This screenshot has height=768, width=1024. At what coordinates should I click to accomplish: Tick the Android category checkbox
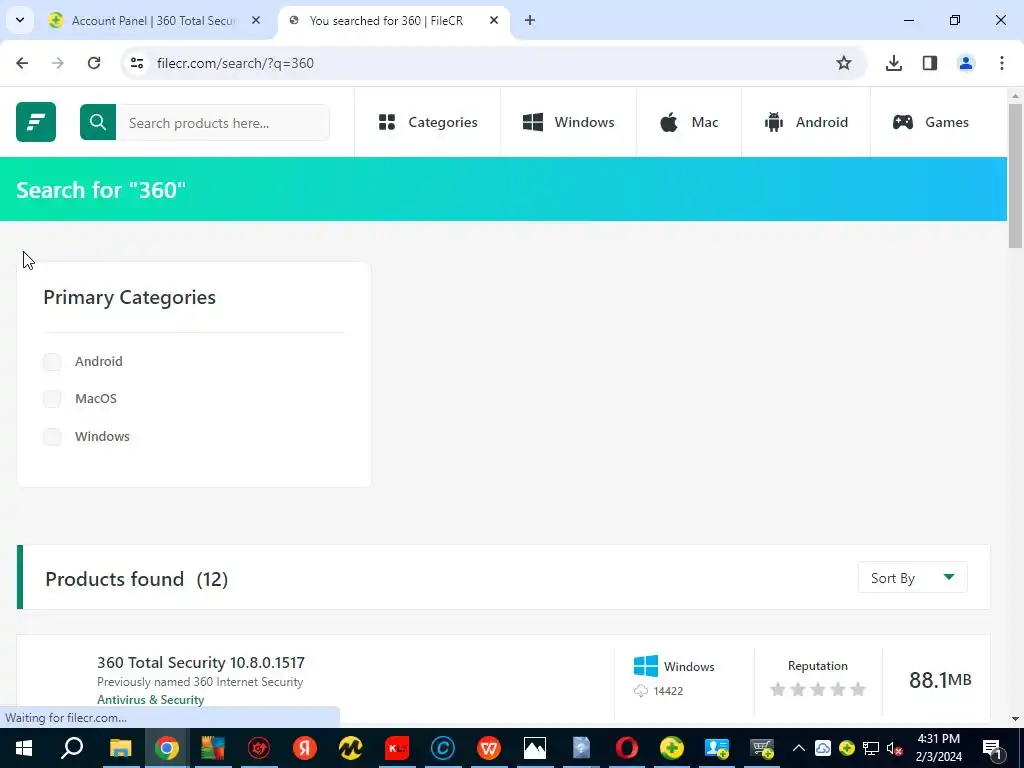point(52,362)
